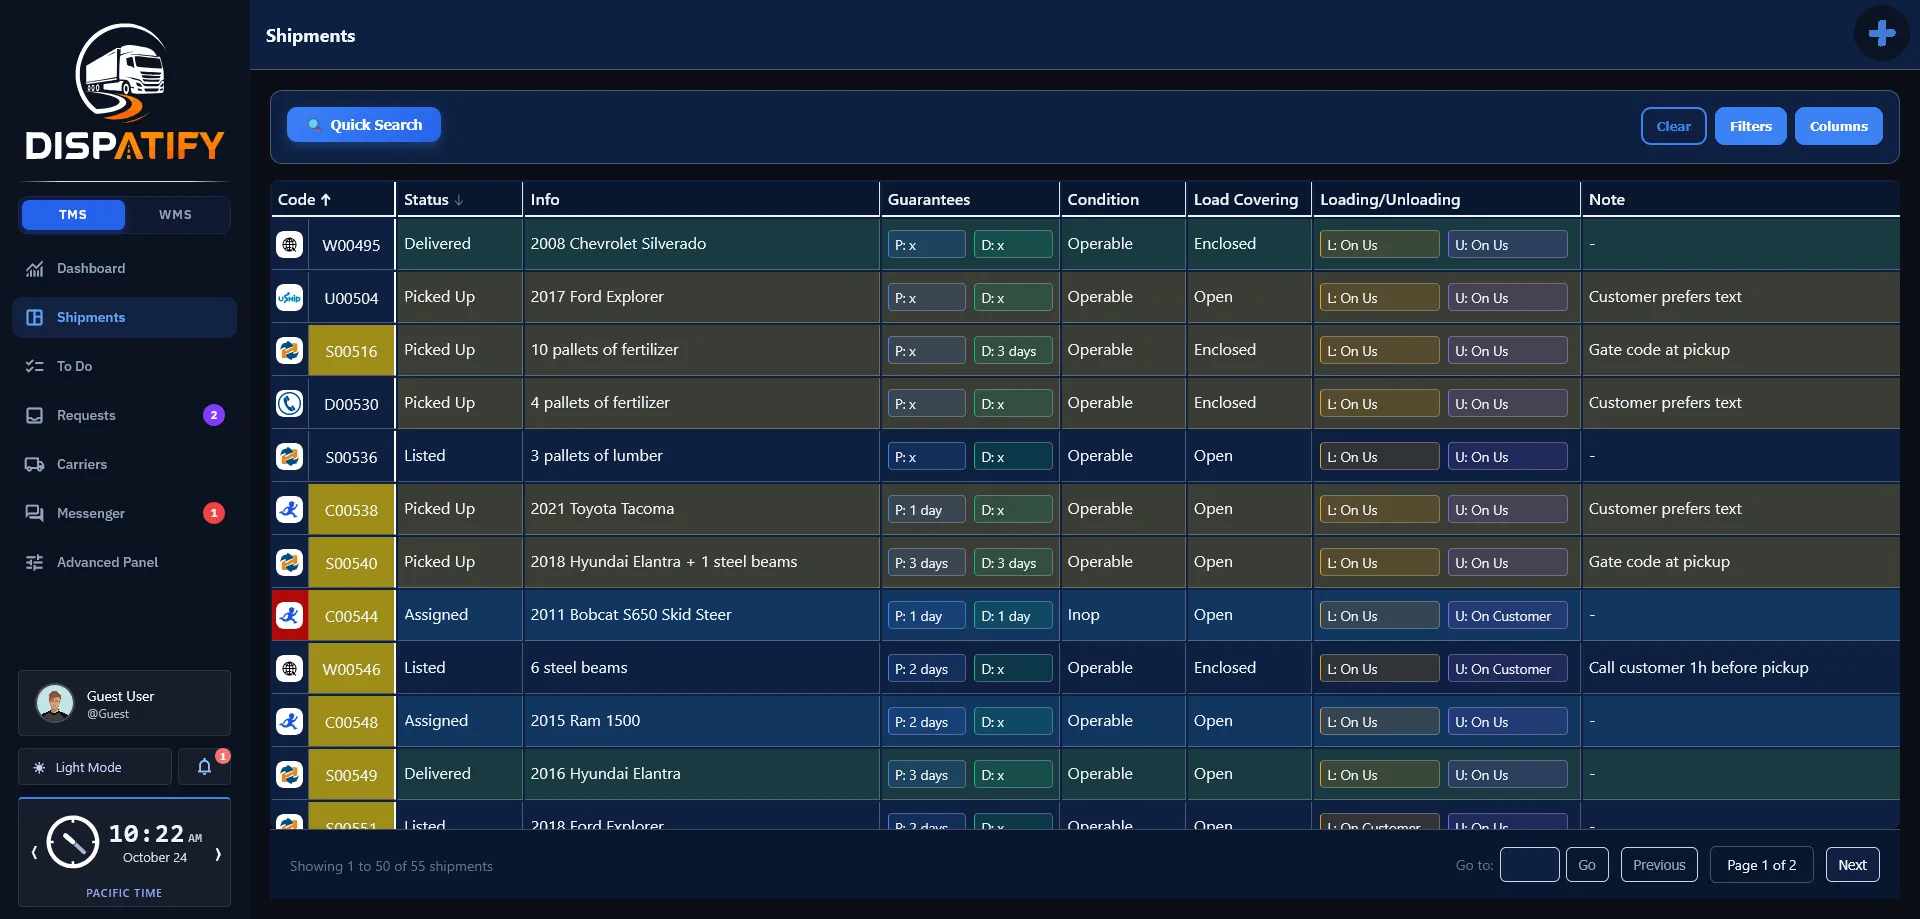1920x919 pixels.
Task: Click the shipment code S00549
Action: [x=351, y=775]
